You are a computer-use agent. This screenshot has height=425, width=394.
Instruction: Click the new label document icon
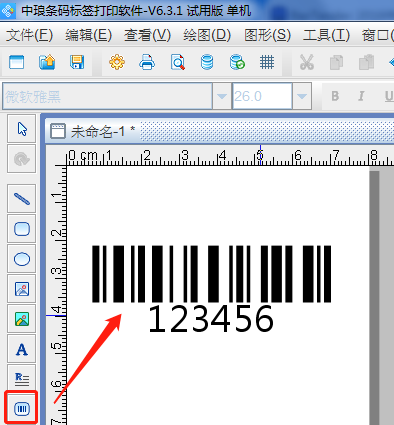(16, 62)
